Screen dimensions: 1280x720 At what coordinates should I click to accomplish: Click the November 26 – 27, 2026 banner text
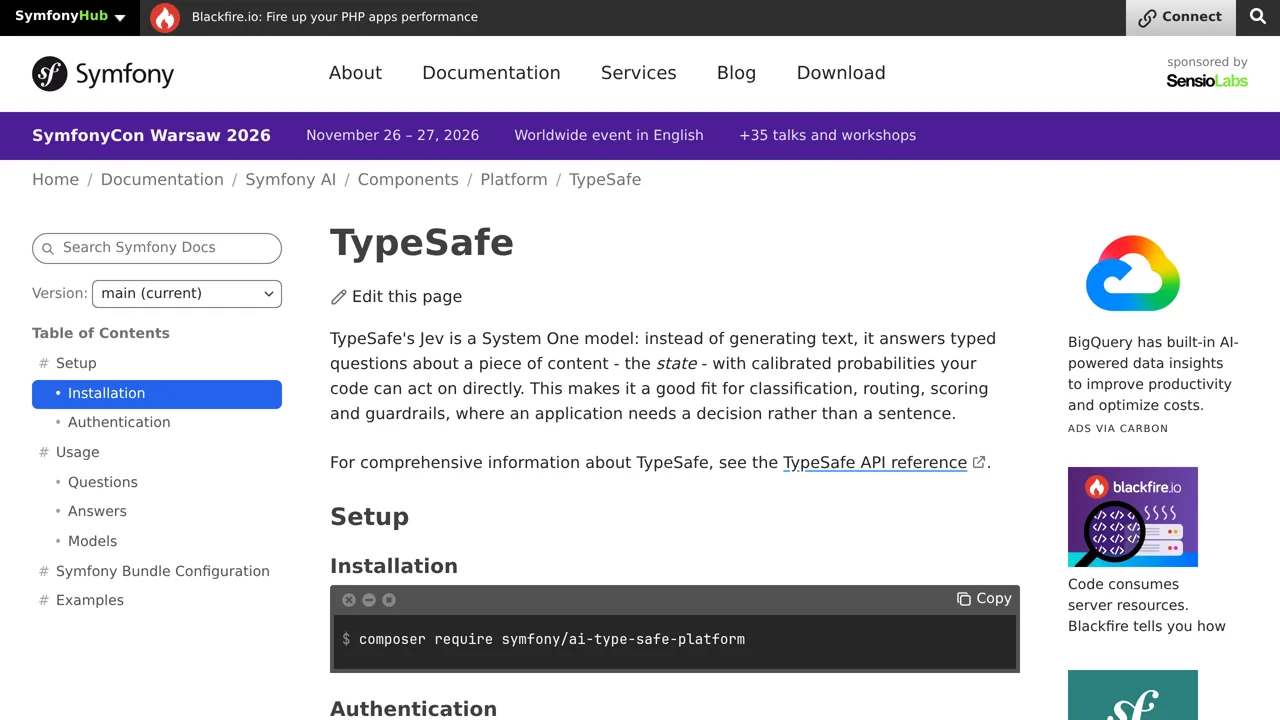click(x=392, y=135)
